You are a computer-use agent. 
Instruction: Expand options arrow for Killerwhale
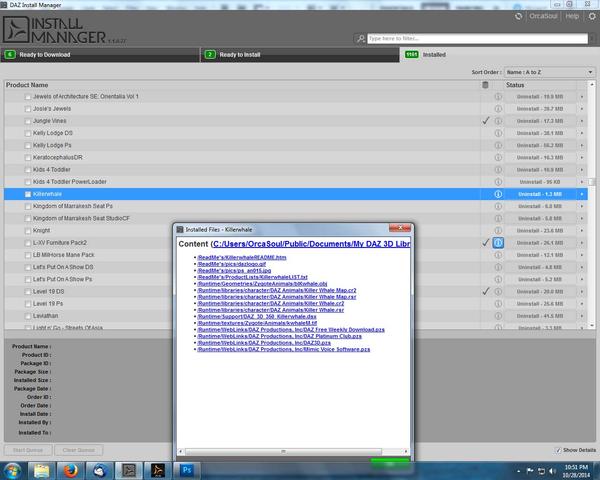[582, 194]
